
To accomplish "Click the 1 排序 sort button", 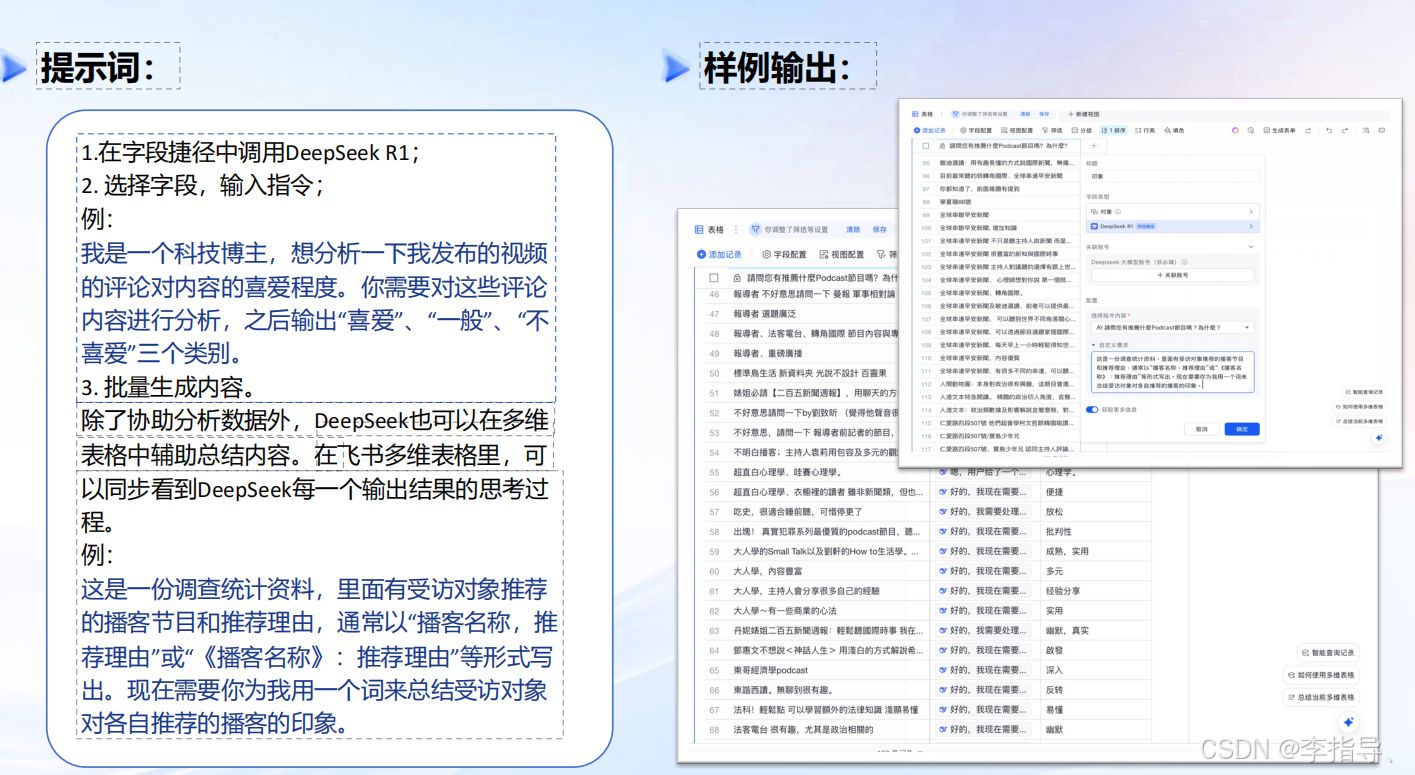I will click(1113, 130).
